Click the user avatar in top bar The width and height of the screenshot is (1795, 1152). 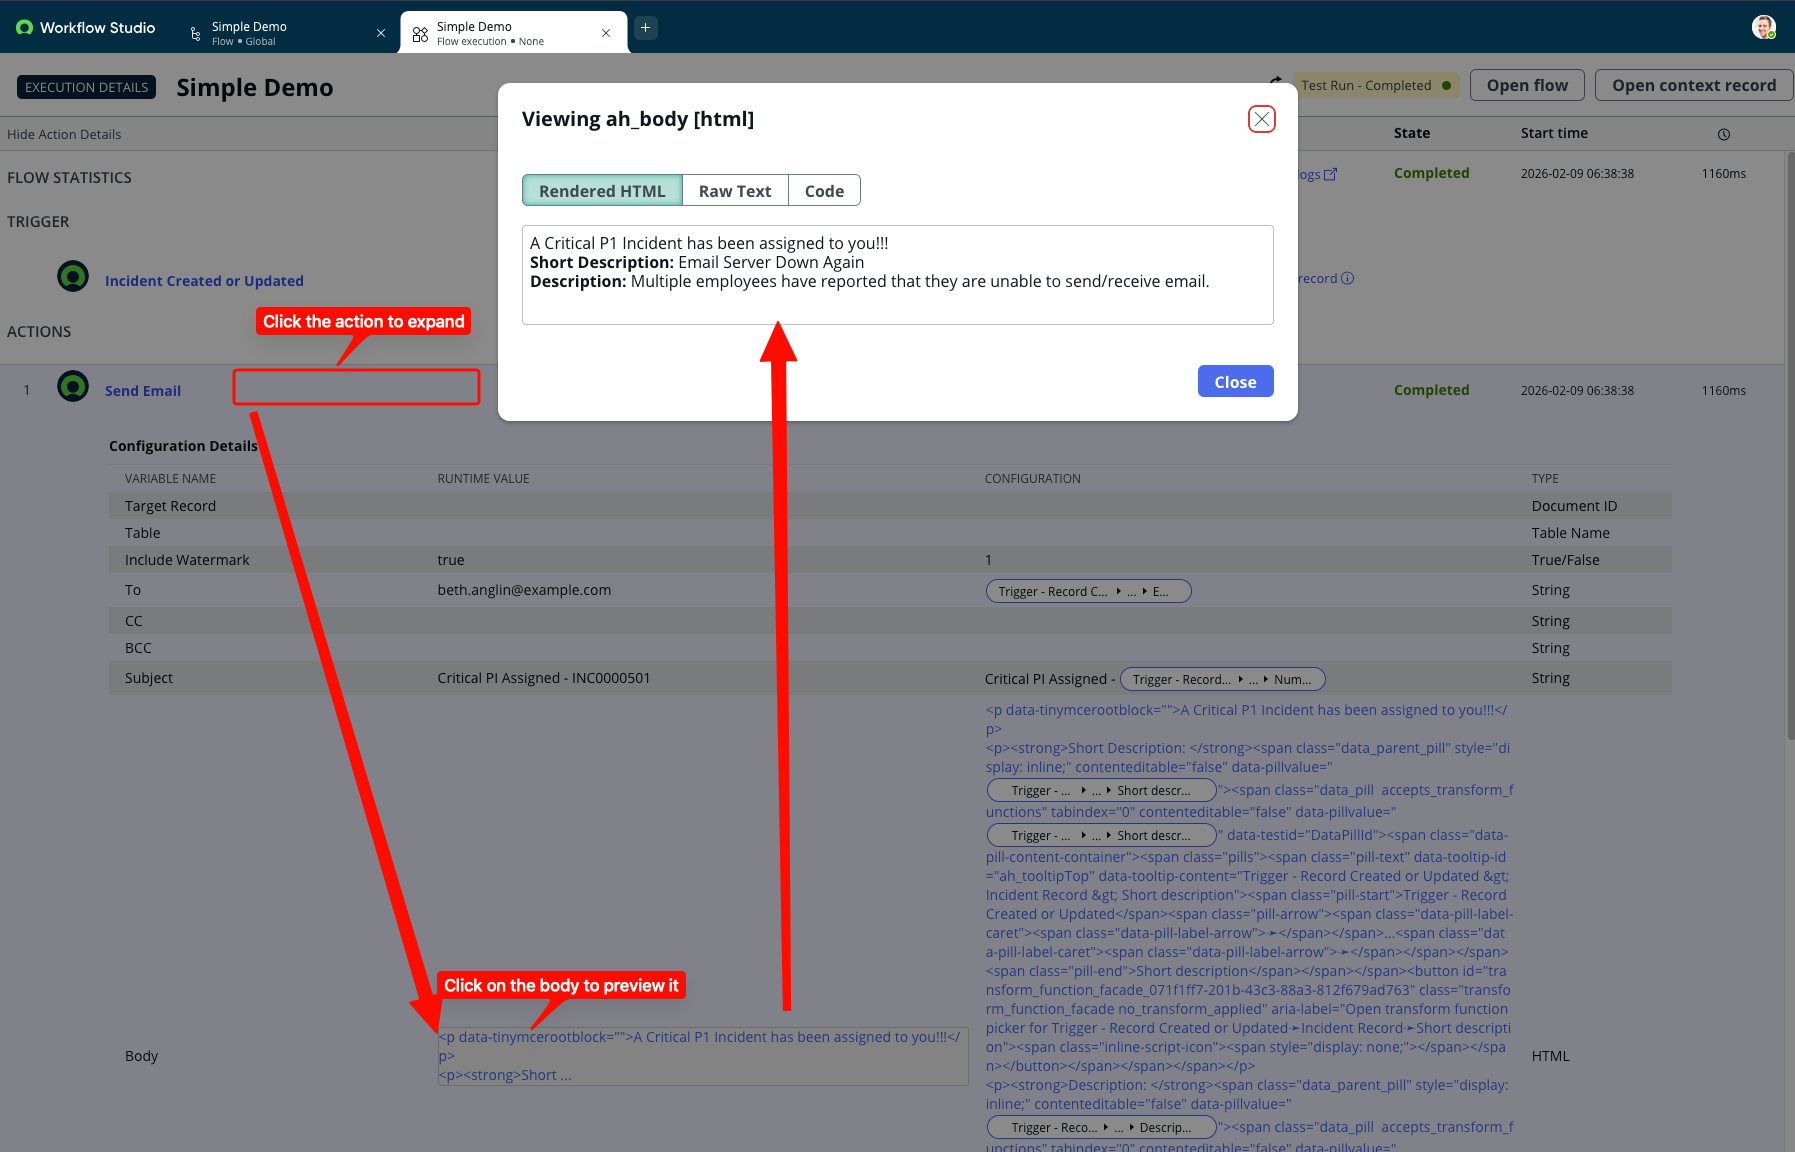click(x=1763, y=27)
